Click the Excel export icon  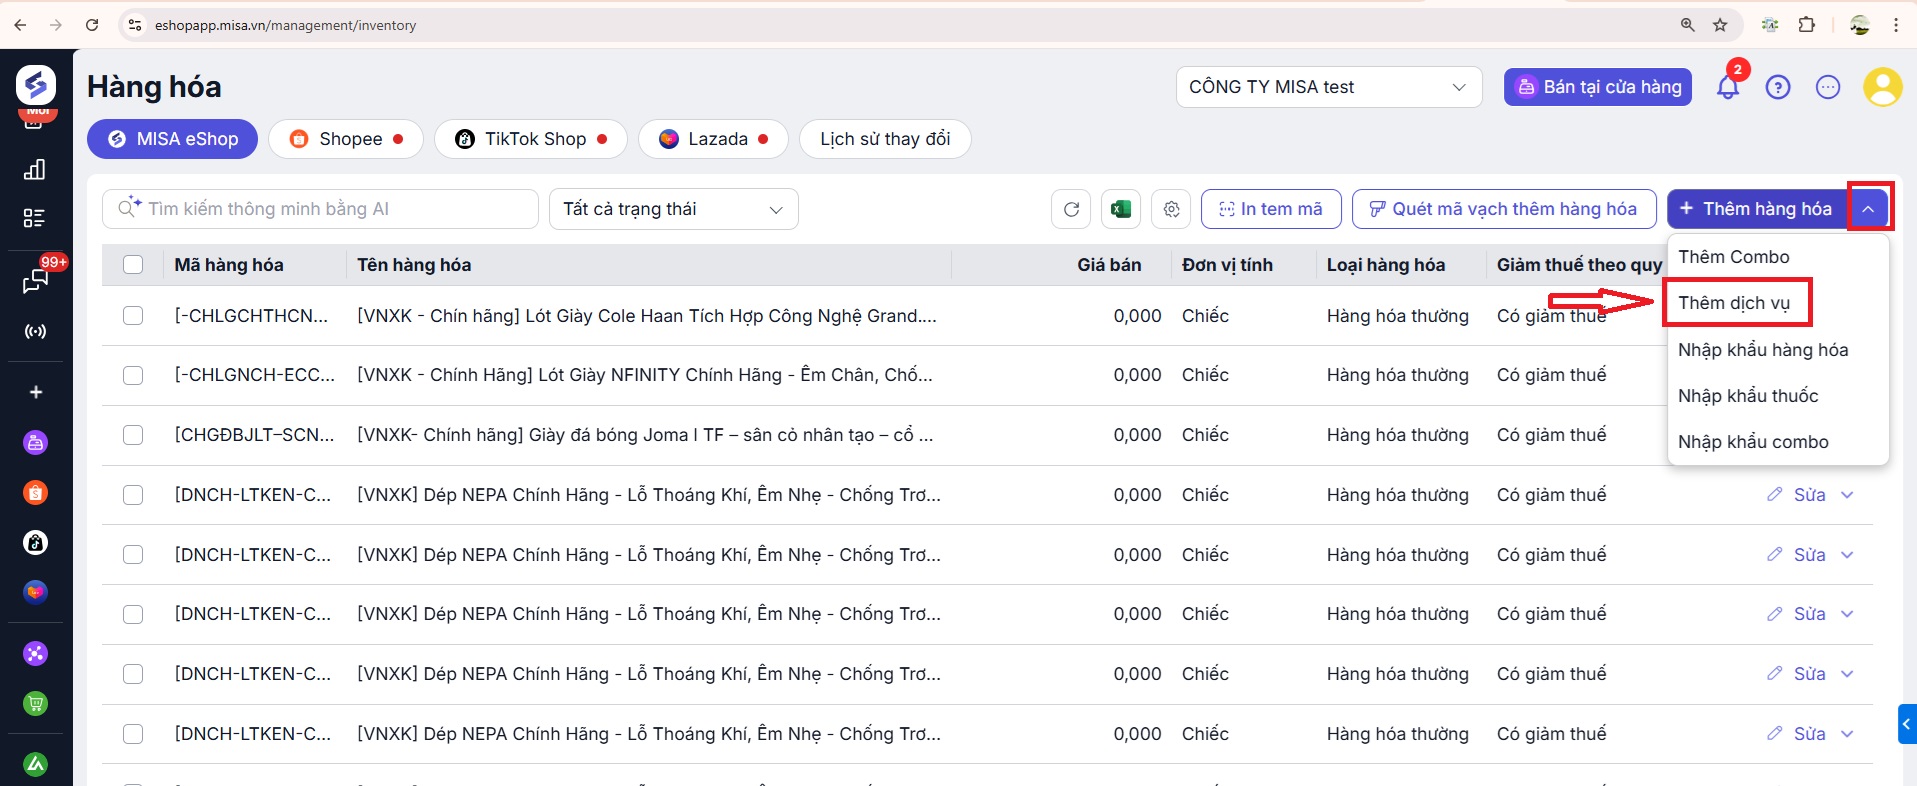(x=1121, y=209)
